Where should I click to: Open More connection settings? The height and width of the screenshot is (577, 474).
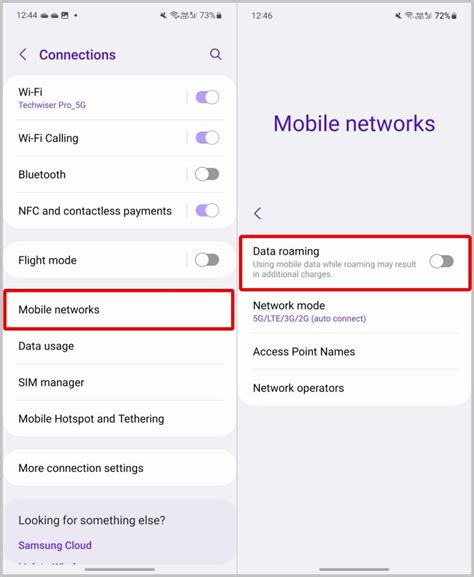tap(119, 468)
